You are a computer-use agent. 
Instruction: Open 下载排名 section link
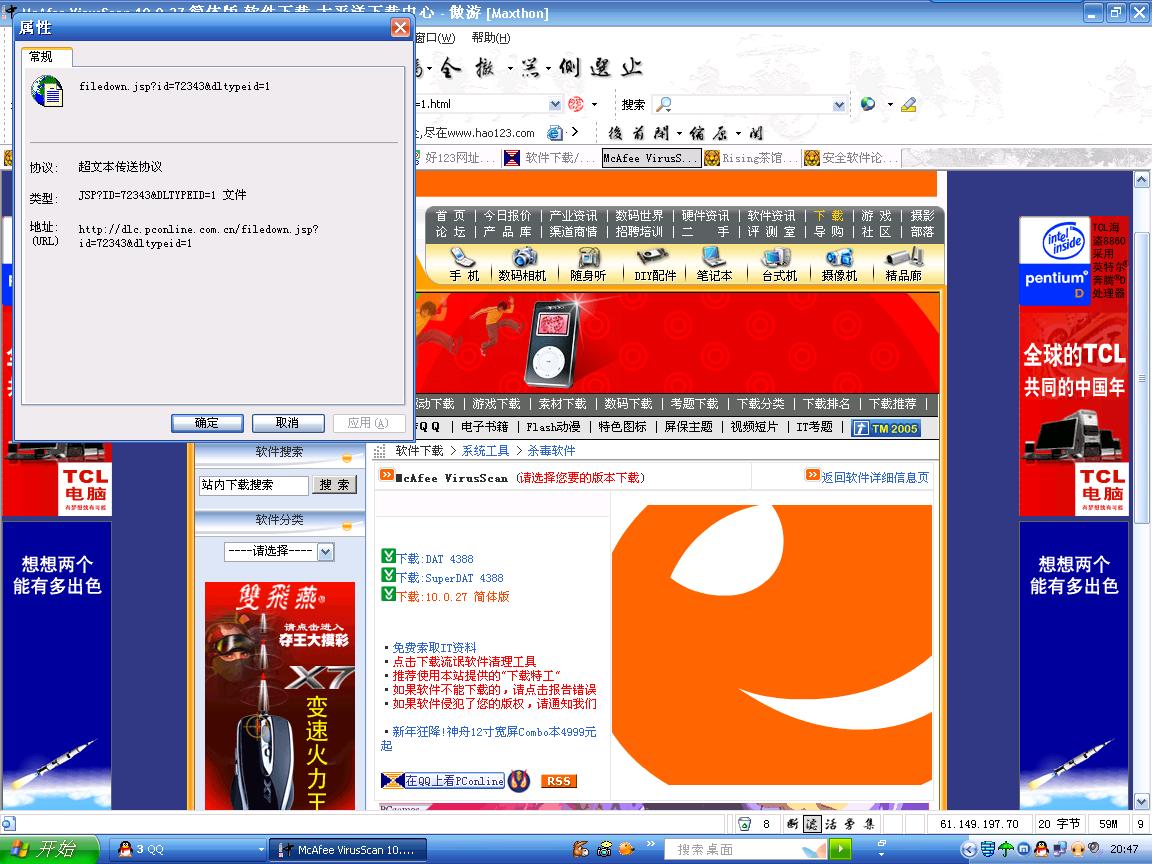click(827, 404)
